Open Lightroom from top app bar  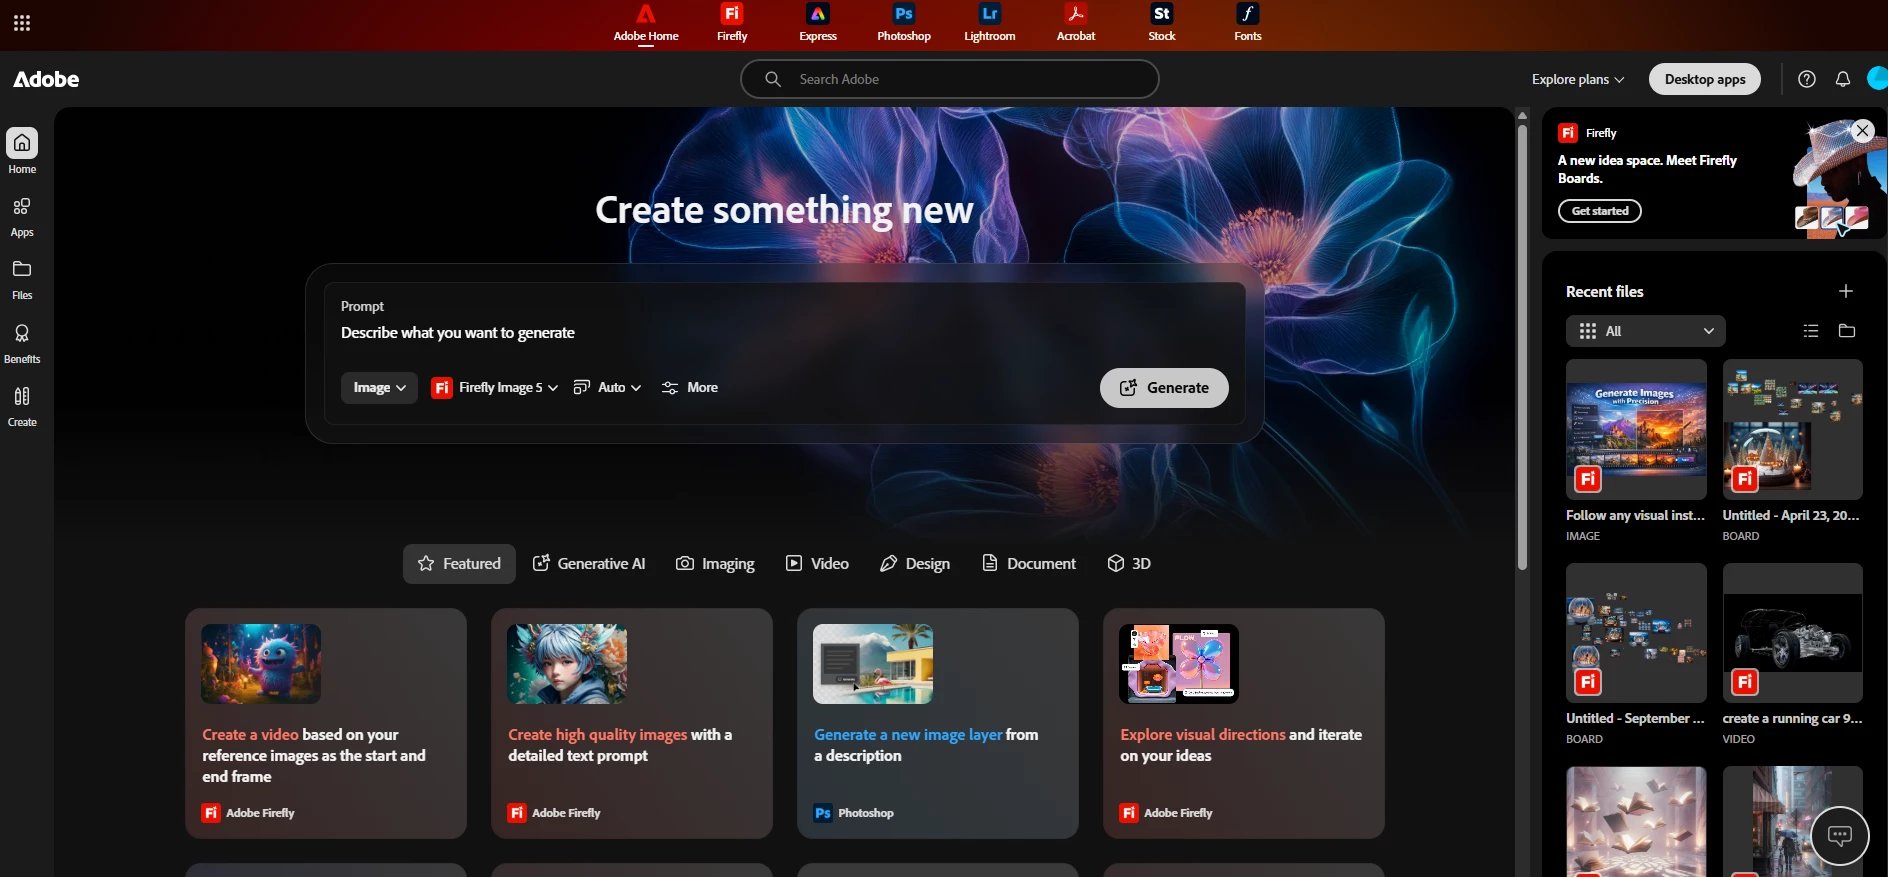(x=990, y=24)
